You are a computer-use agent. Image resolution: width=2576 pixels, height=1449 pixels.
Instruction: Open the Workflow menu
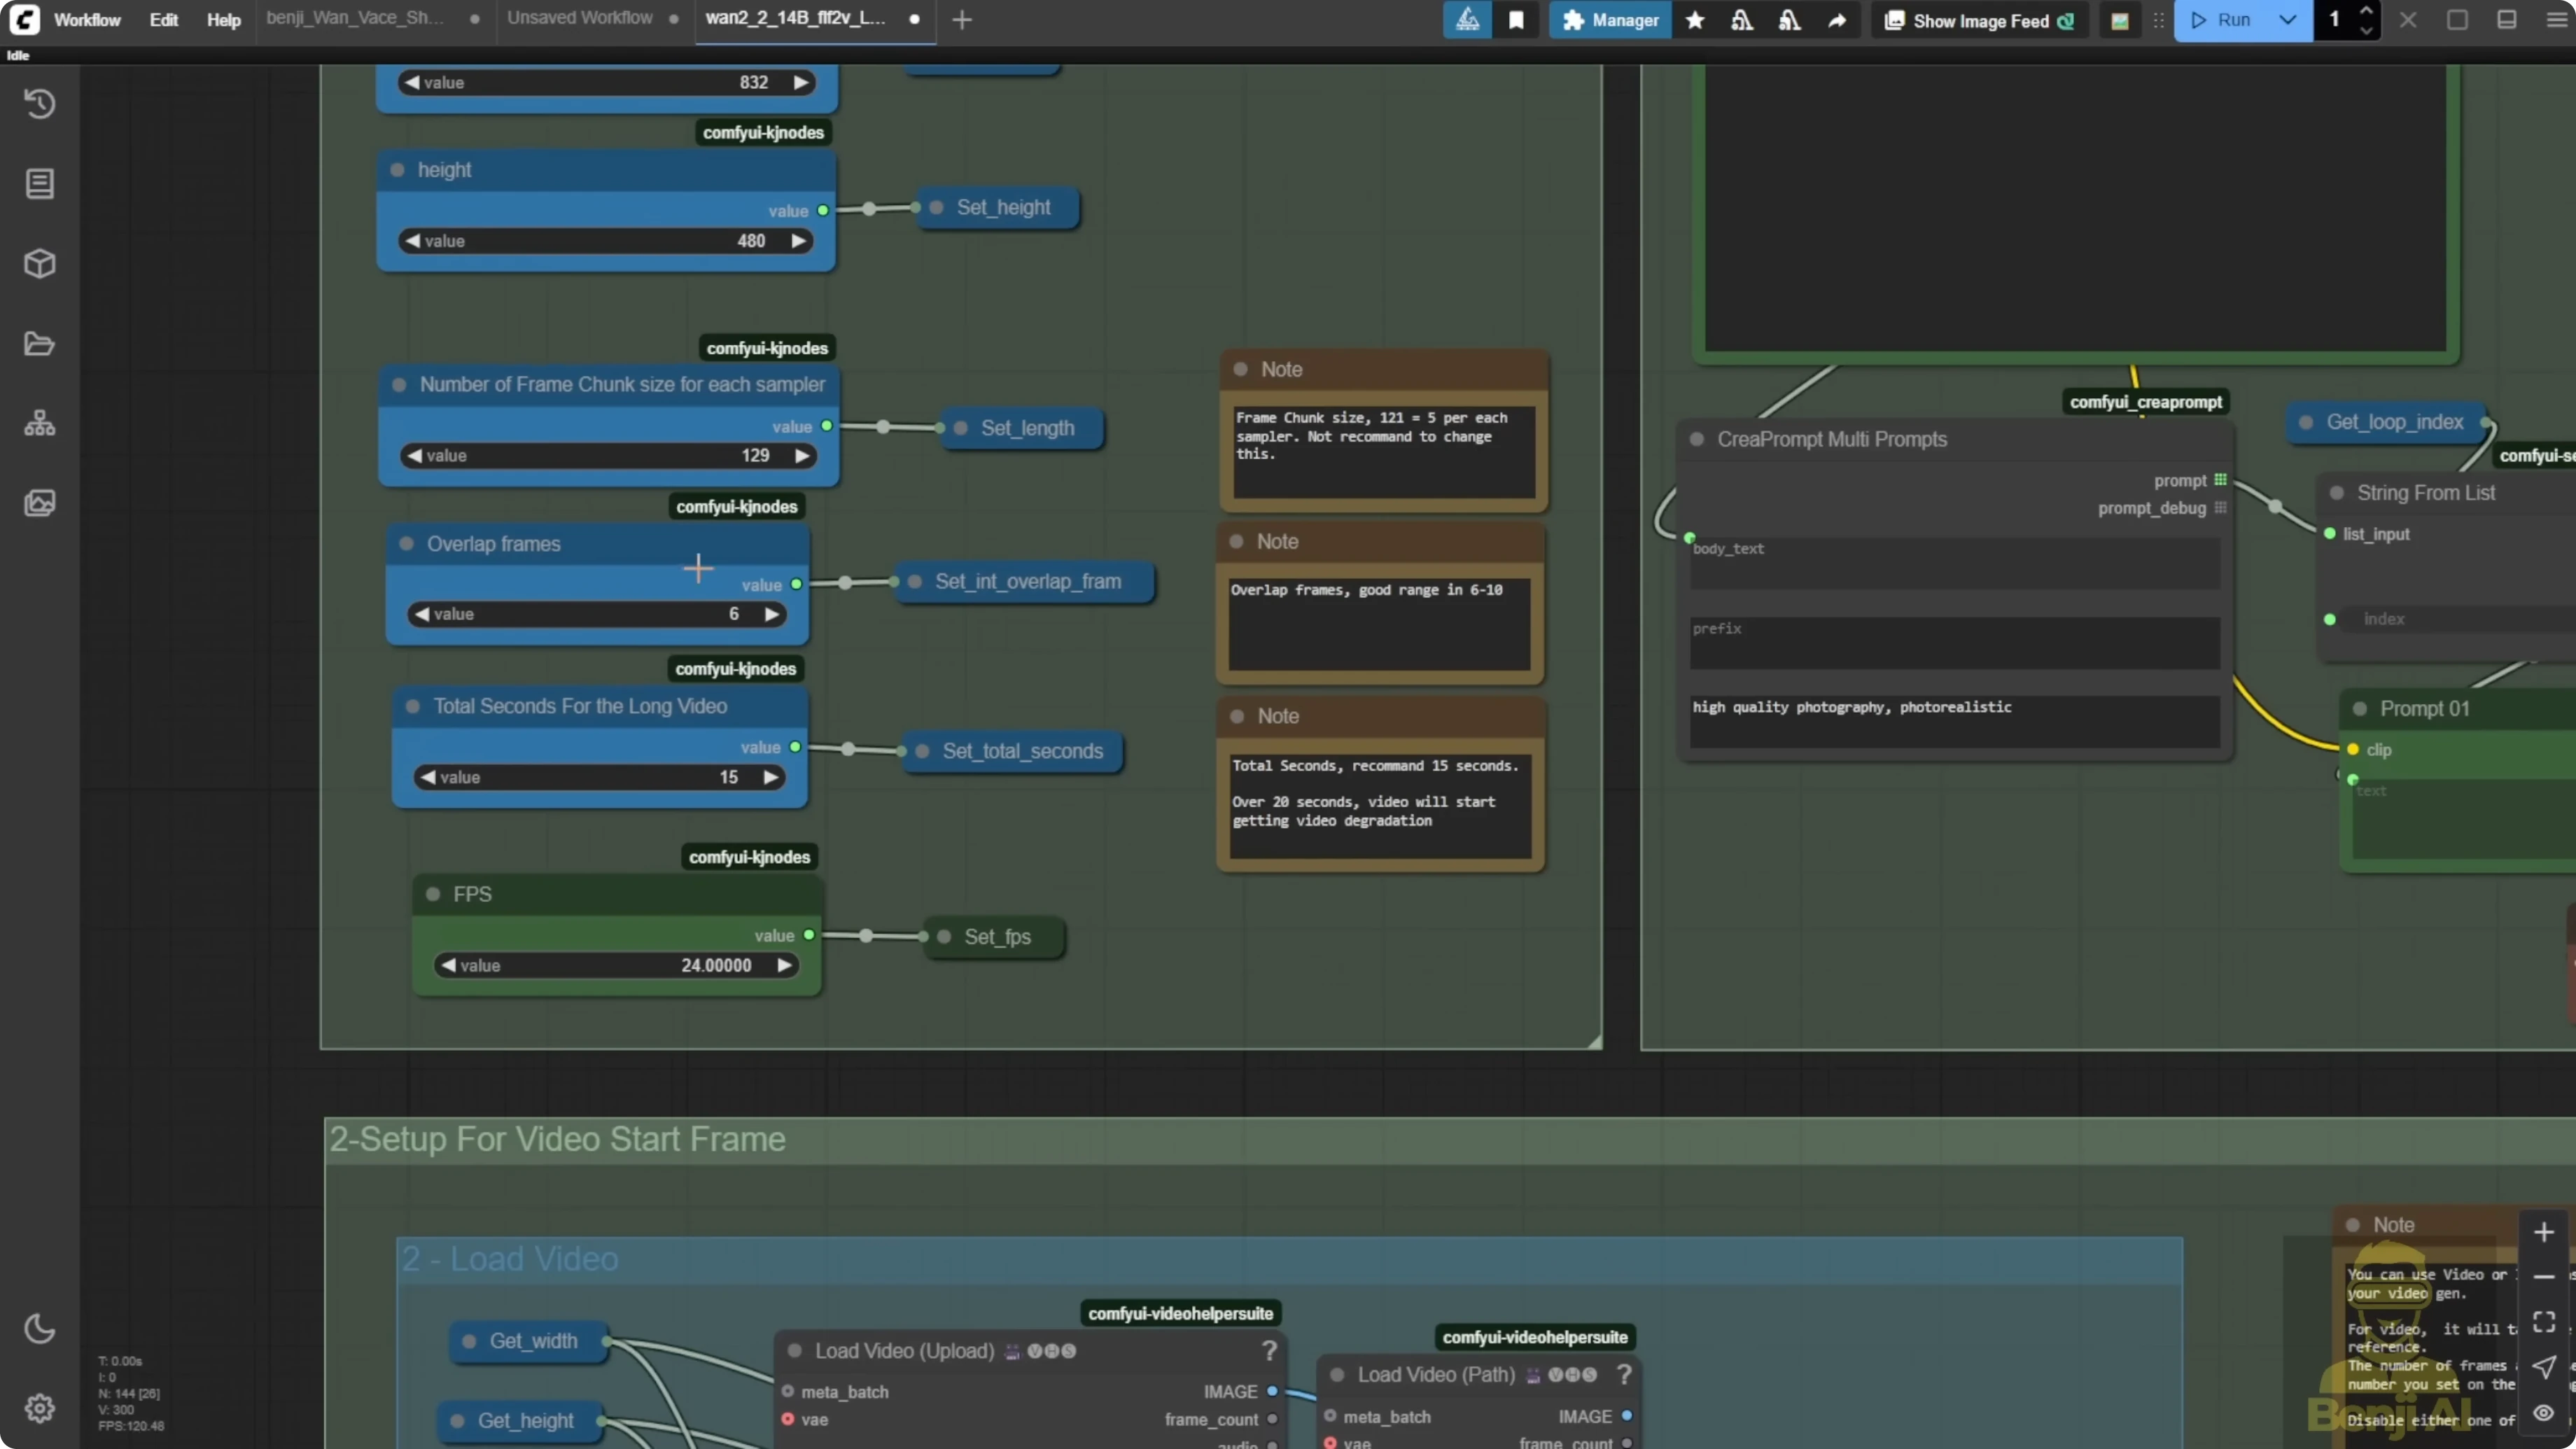tap(86, 20)
